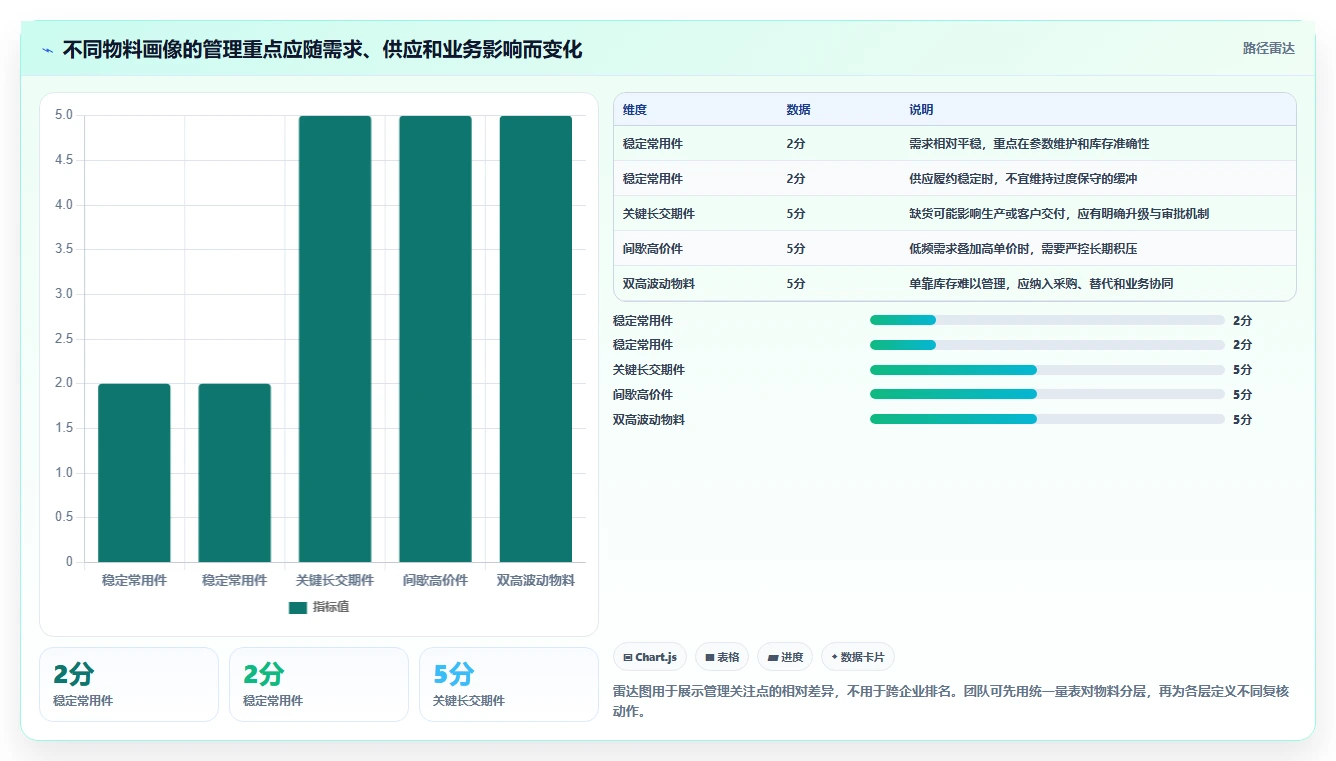
Task: Click the description starting 单靠库存难以管理
Action: [1041, 284]
